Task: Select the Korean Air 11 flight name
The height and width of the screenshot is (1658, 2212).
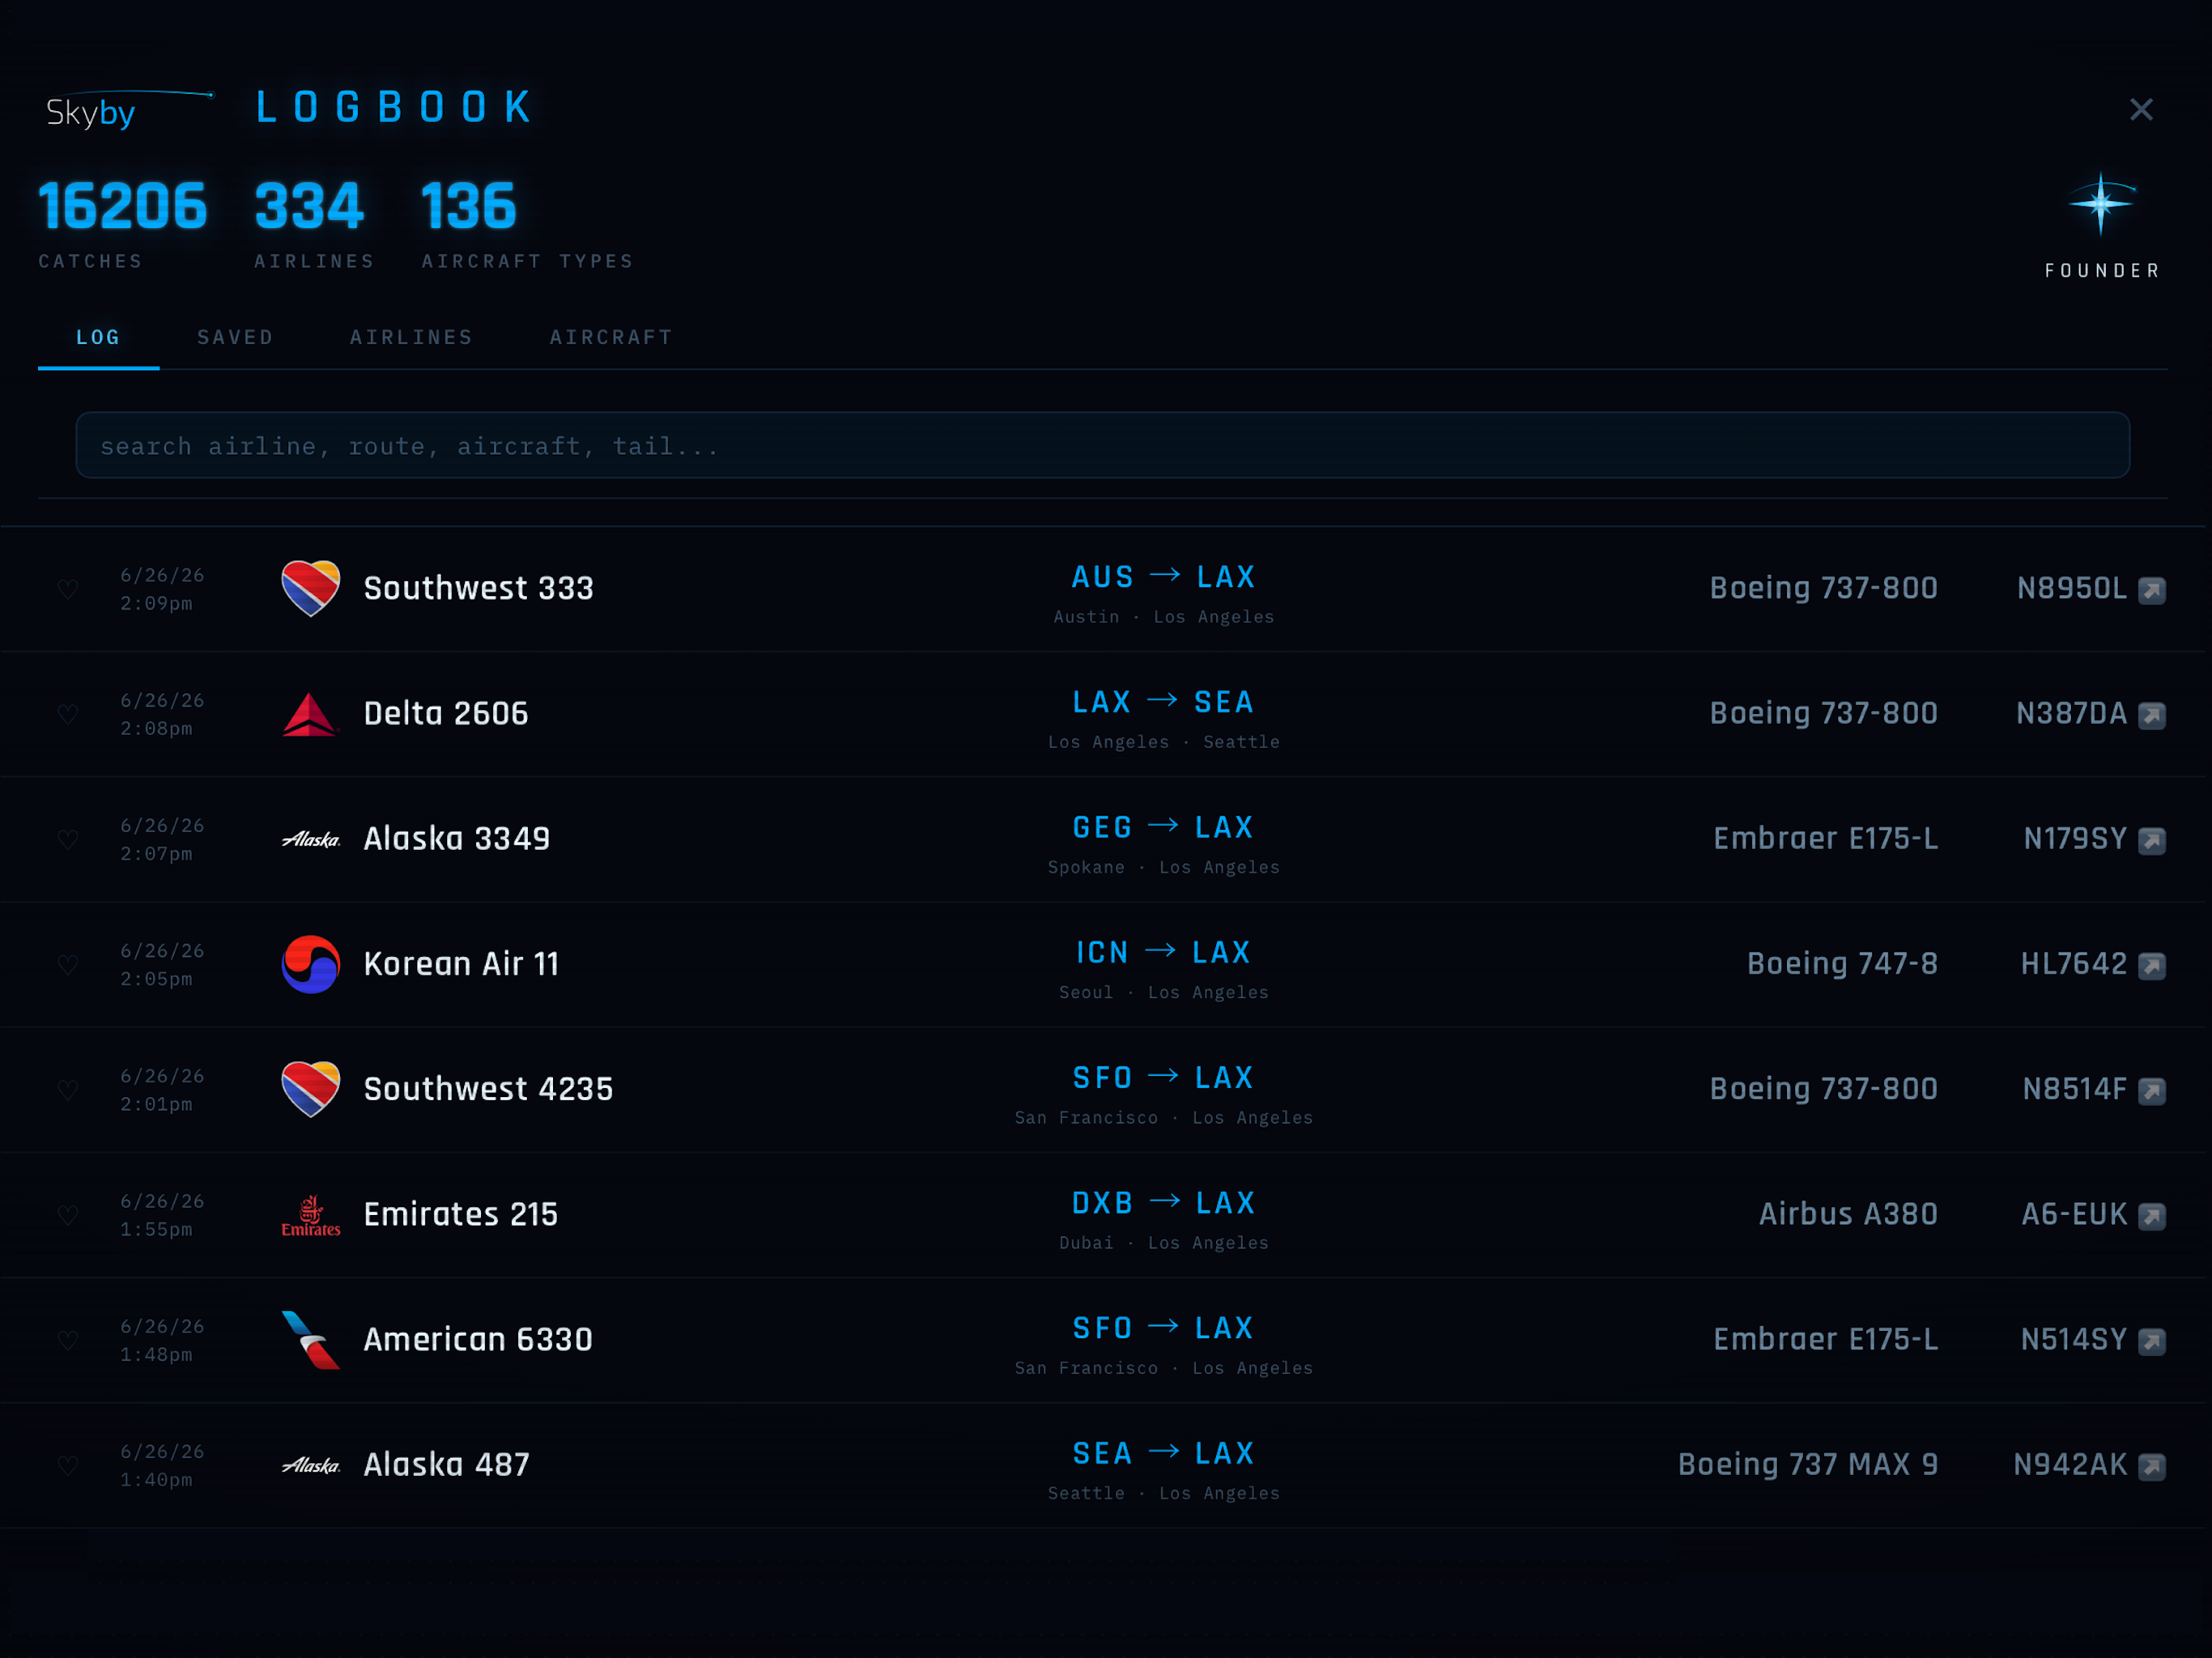Action: point(461,963)
